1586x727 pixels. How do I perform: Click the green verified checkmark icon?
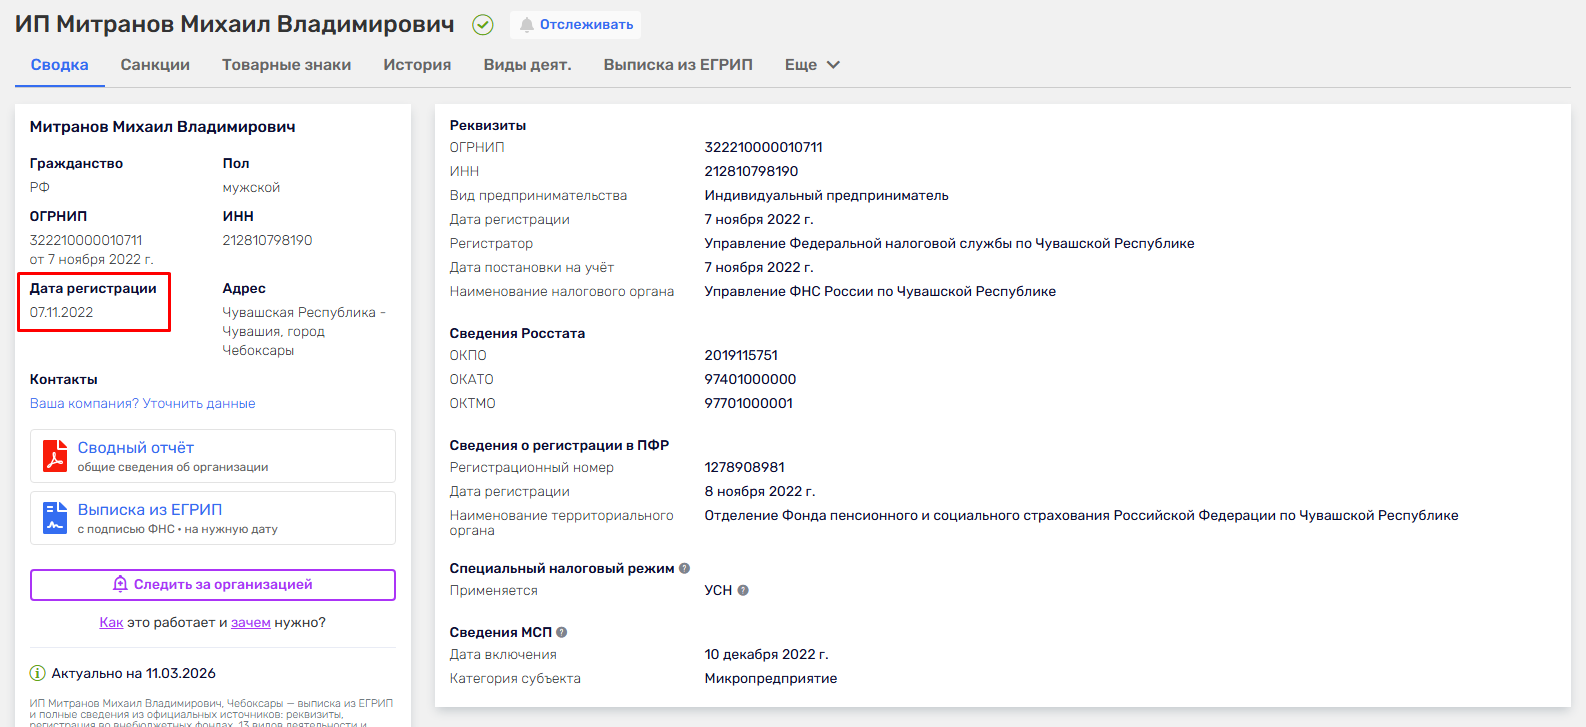483,25
